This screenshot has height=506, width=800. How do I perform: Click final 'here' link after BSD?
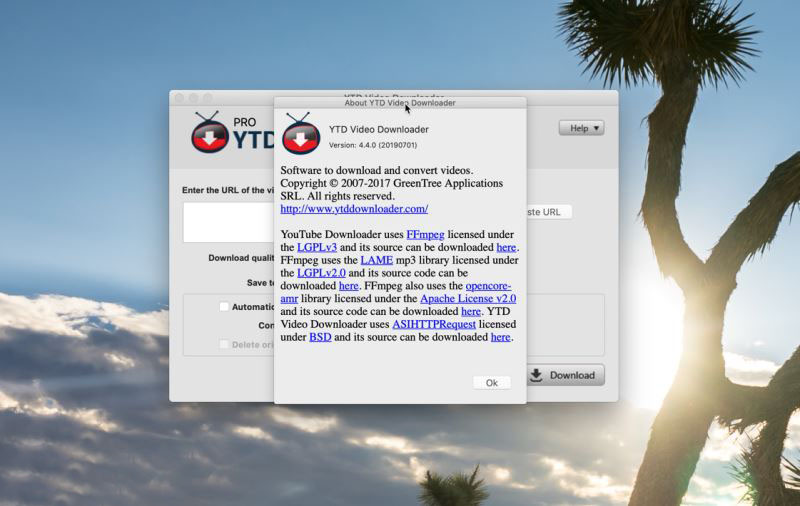tap(501, 337)
